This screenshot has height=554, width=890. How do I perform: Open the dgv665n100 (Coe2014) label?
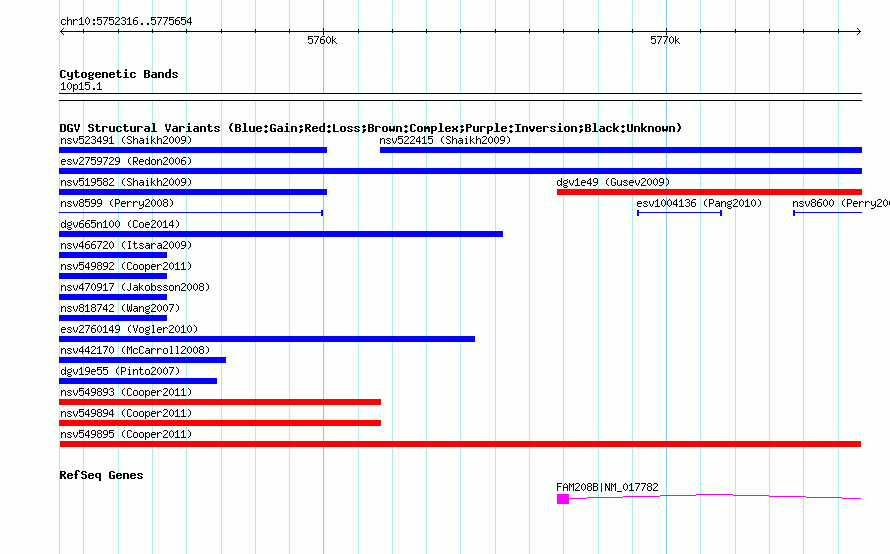point(120,224)
